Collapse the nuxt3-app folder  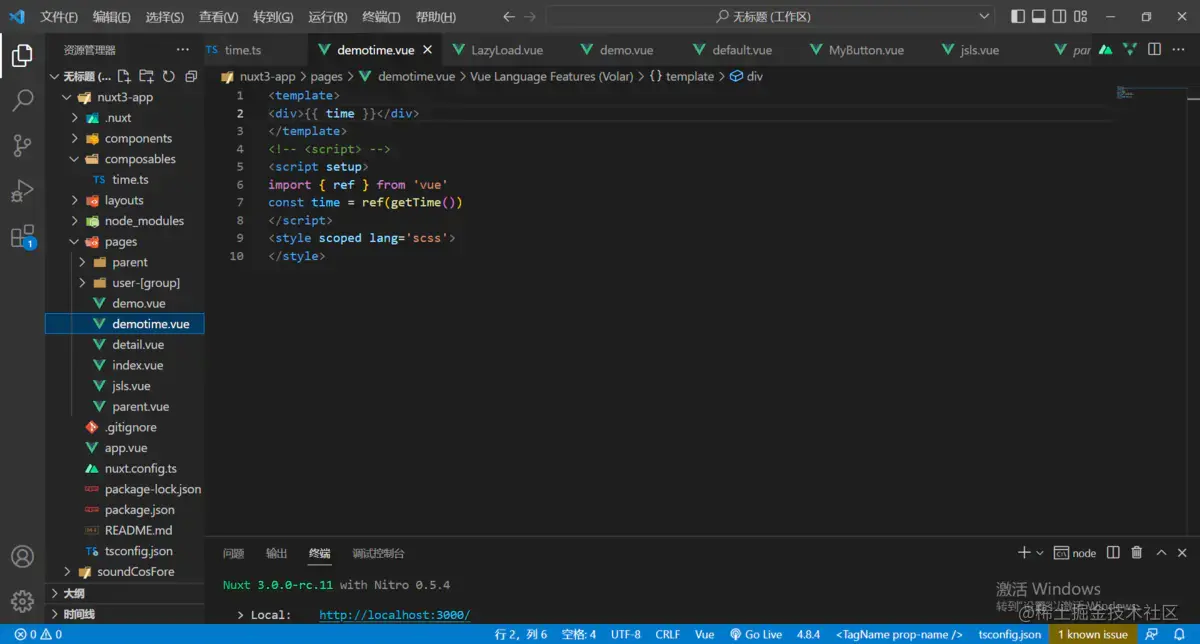[67, 97]
